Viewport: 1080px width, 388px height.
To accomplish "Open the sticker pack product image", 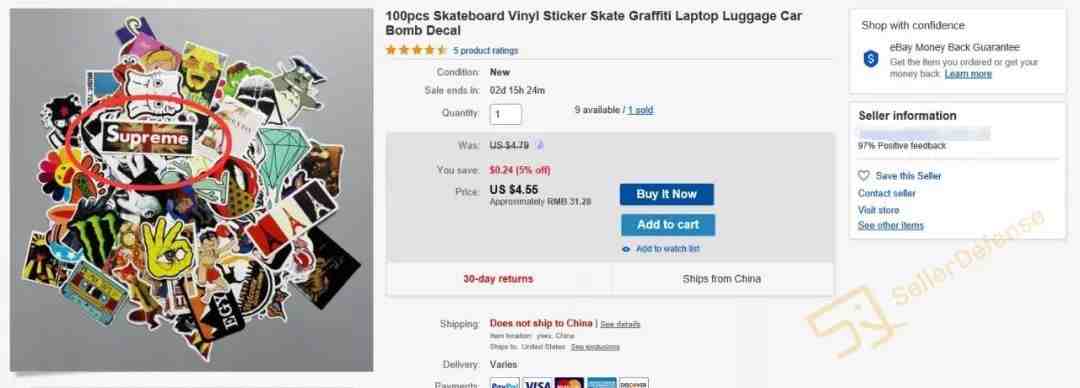I will [191, 190].
